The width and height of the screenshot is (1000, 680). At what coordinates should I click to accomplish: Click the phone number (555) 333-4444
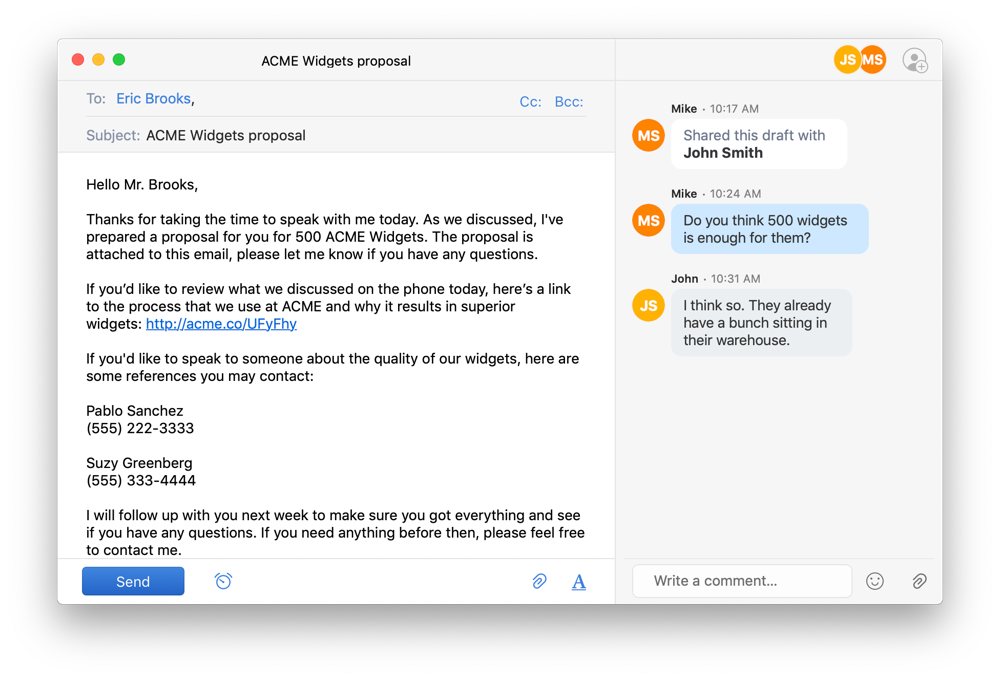(141, 480)
